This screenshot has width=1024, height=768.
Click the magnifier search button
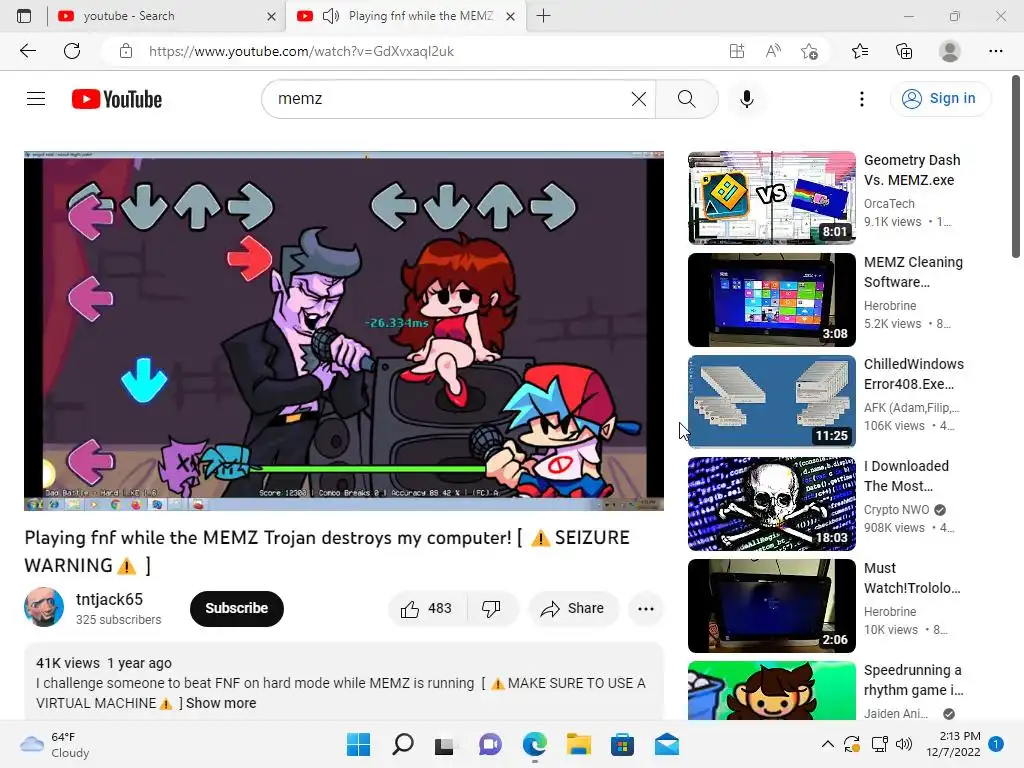click(686, 99)
